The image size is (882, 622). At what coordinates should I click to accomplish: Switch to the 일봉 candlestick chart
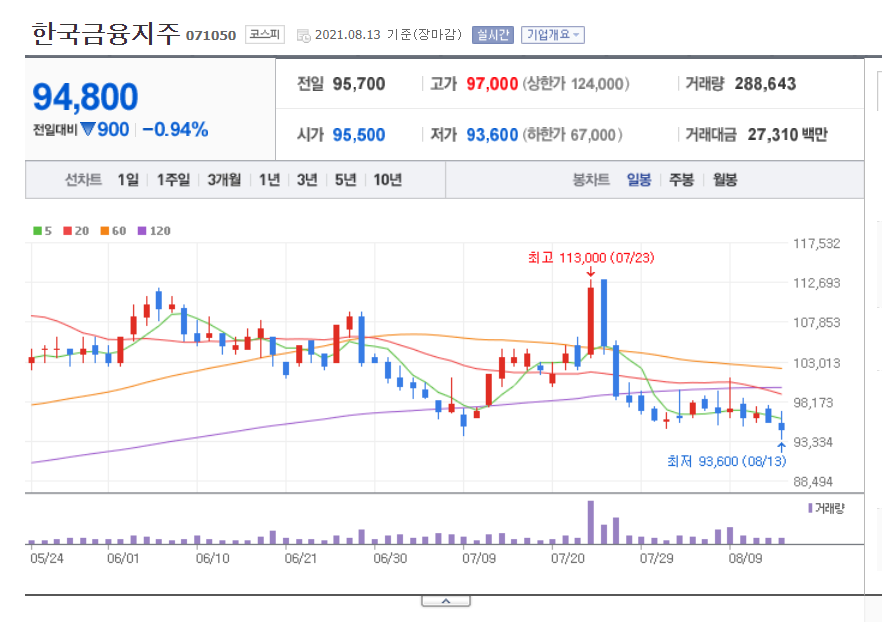tap(639, 180)
